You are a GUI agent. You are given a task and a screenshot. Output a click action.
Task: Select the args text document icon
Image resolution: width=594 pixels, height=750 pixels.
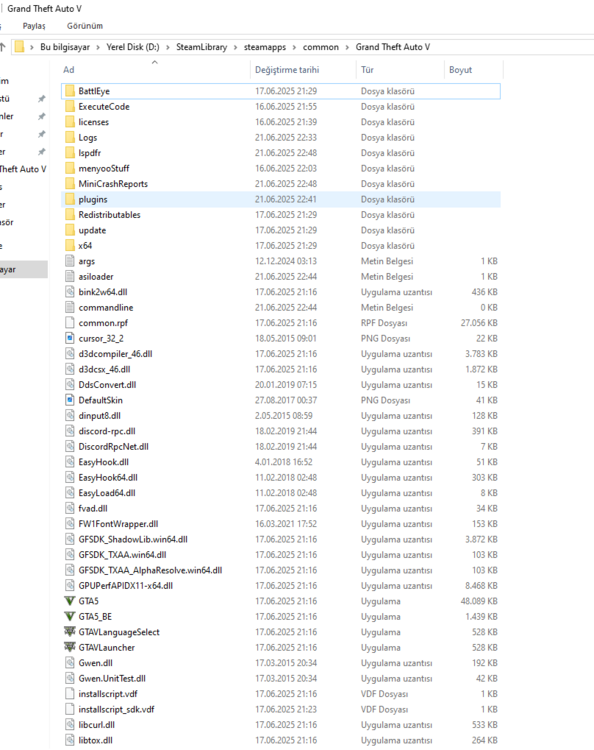pyautogui.click(x=70, y=261)
